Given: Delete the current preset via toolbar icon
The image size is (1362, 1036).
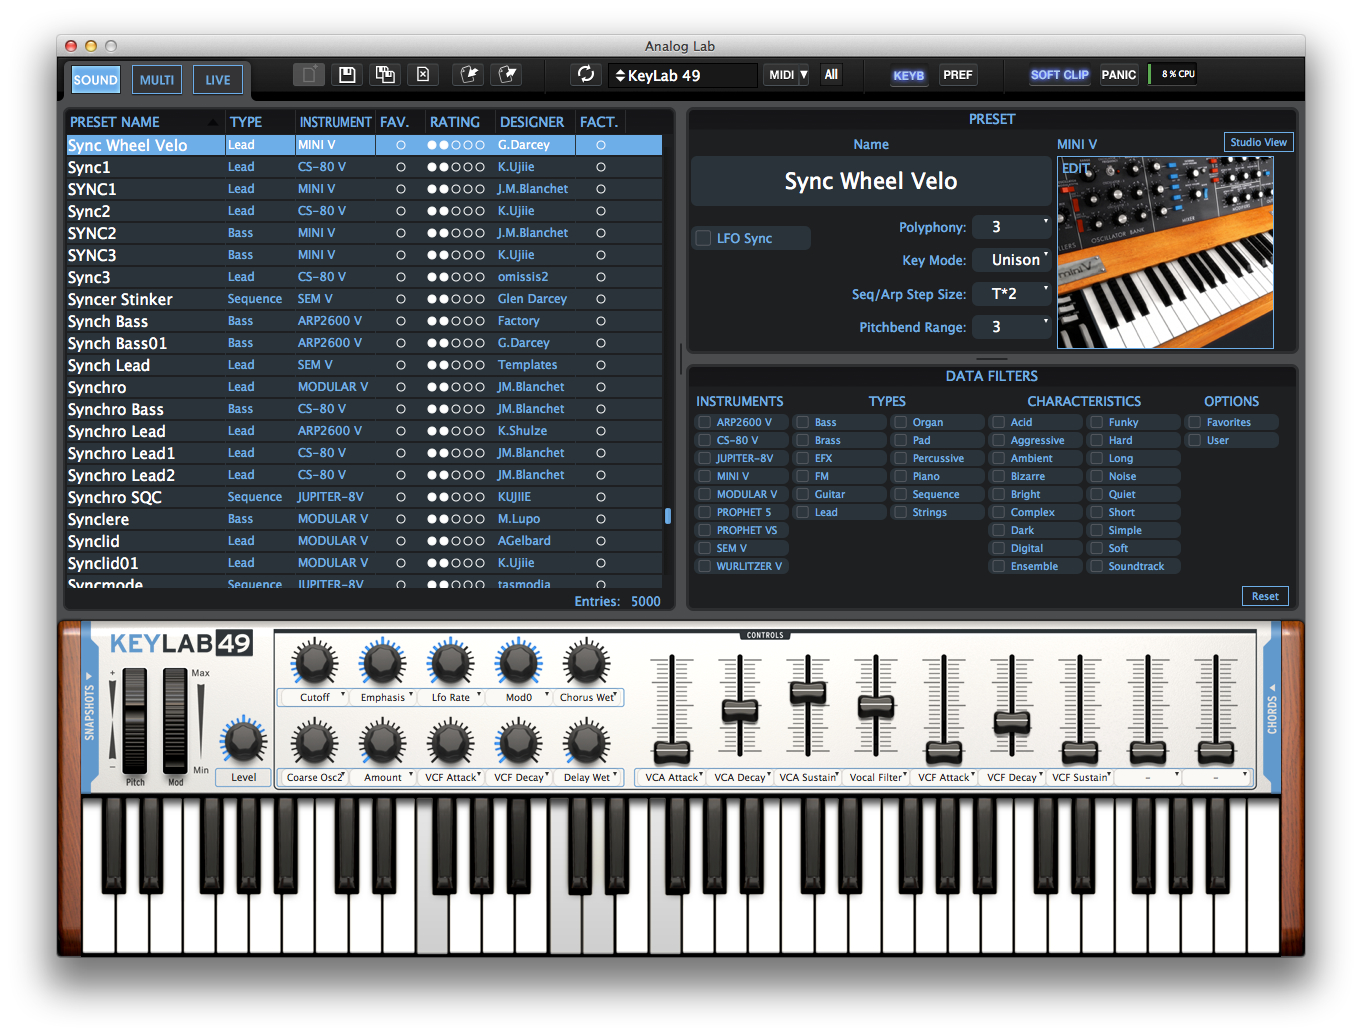Looking at the screenshot, I should coord(423,74).
